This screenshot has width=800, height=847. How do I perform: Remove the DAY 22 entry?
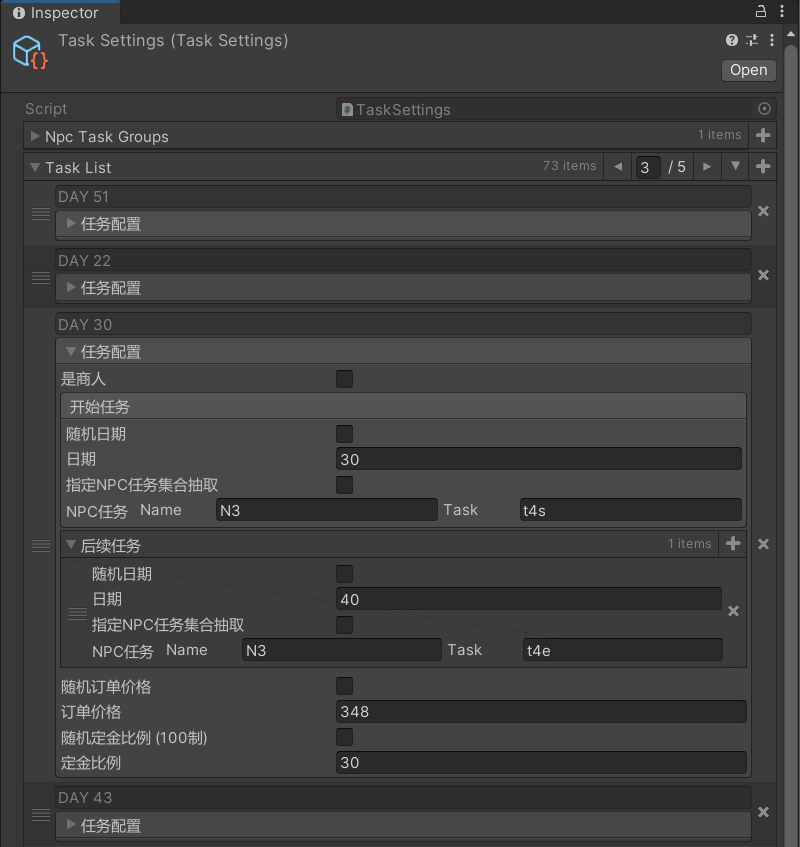(763, 275)
